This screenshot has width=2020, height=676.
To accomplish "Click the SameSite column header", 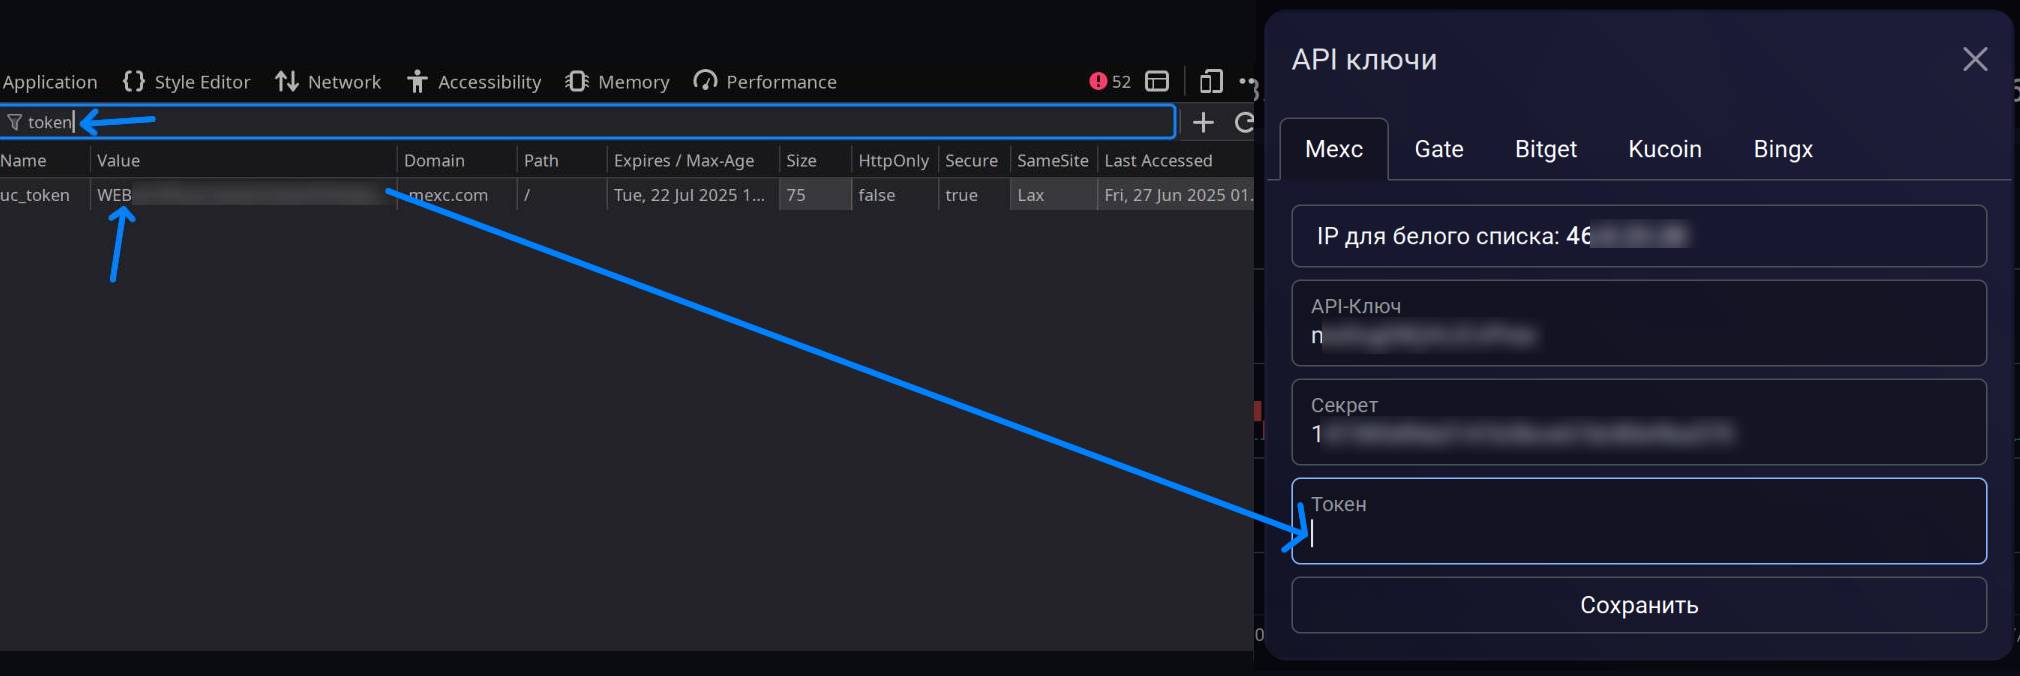I will coord(1053,160).
